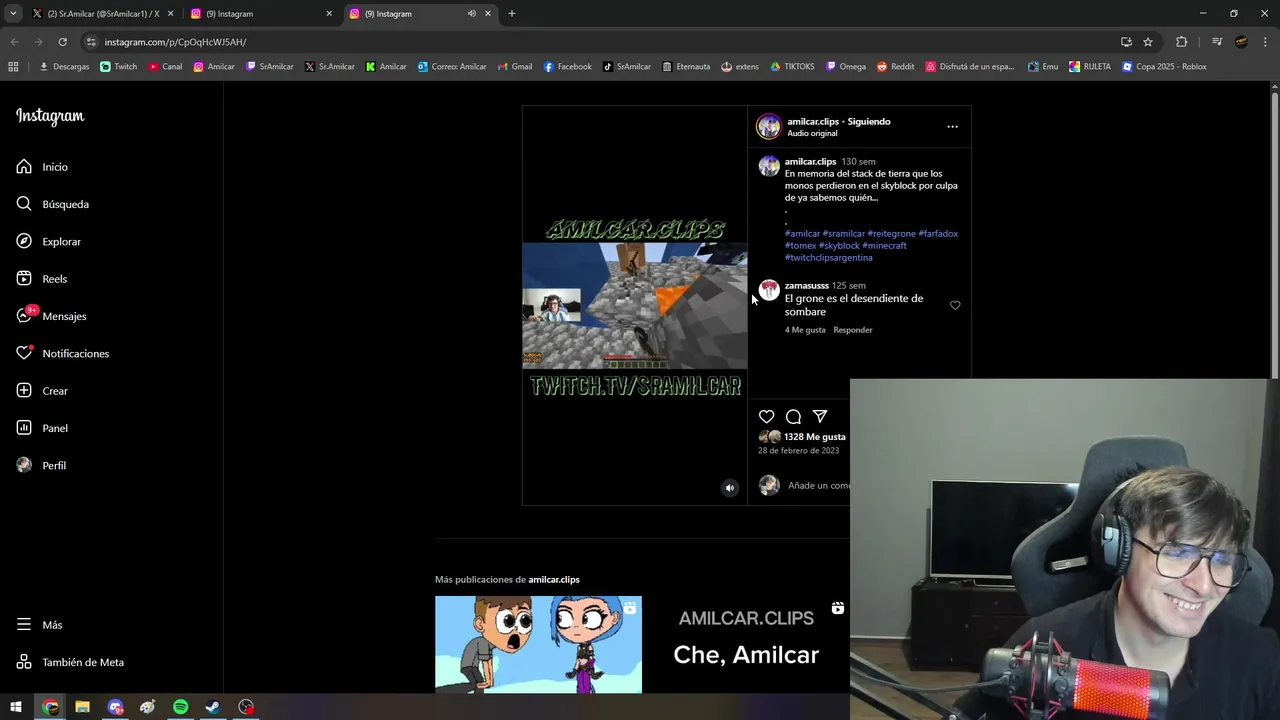Click the address bar URL
The width and height of the screenshot is (1280, 720).
[175, 42]
